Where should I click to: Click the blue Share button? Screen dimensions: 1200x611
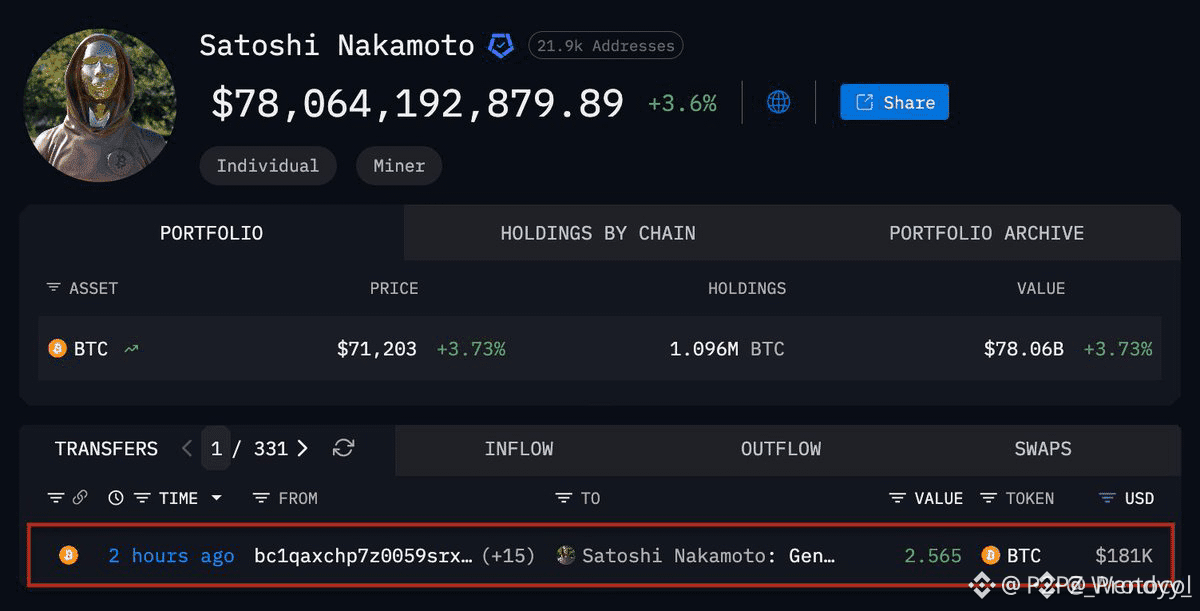894,102
